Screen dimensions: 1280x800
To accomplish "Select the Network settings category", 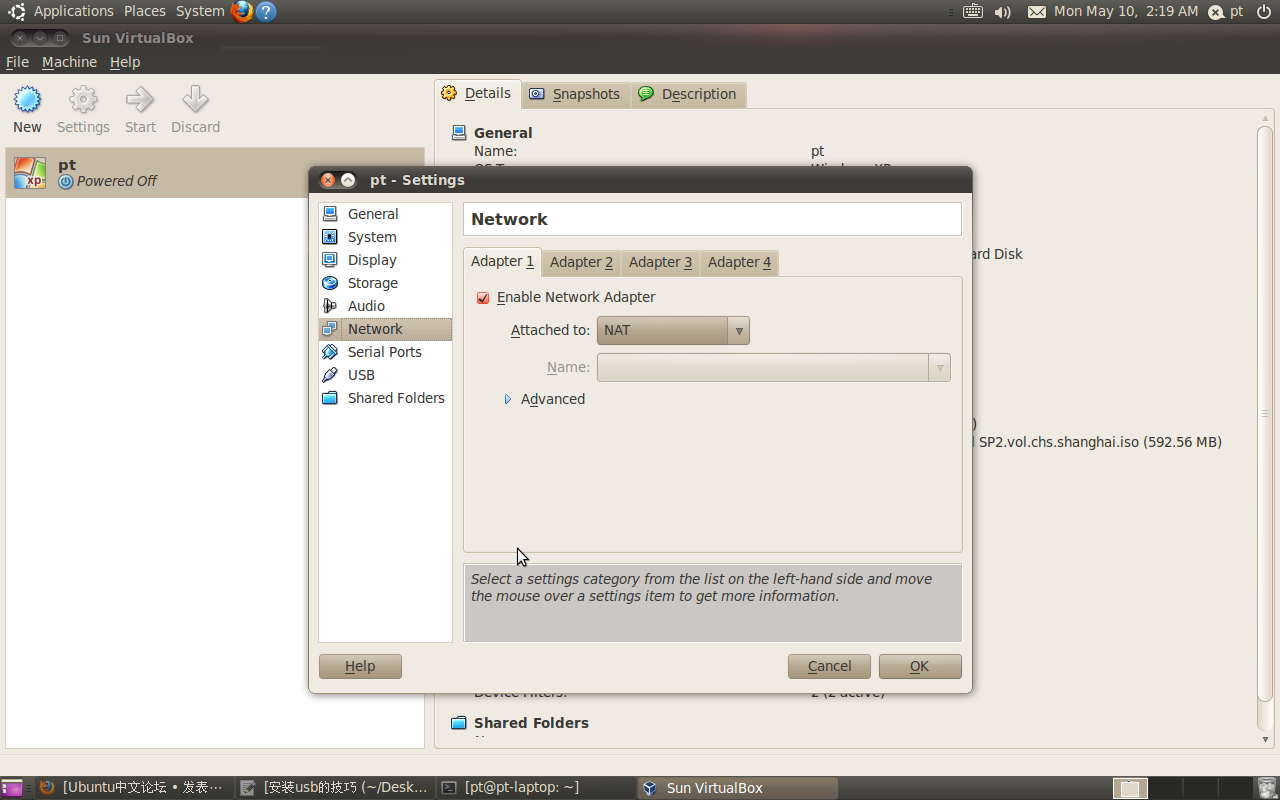I will (385, 329).
